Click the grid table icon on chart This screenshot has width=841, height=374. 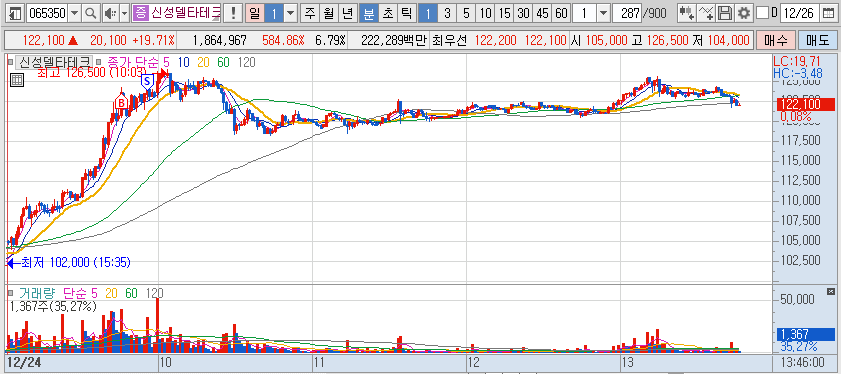click(x=16, y=80)
